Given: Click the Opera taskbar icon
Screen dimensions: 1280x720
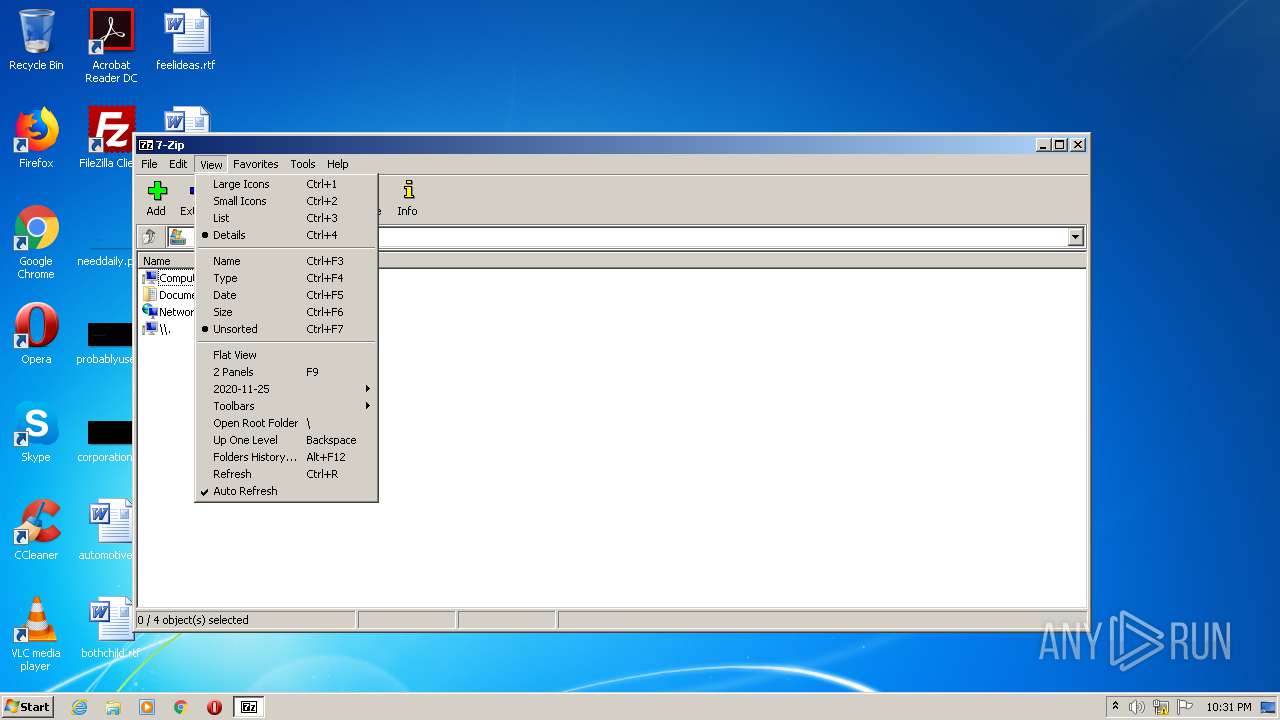Looking at the screenshot, I should point(214,707).
